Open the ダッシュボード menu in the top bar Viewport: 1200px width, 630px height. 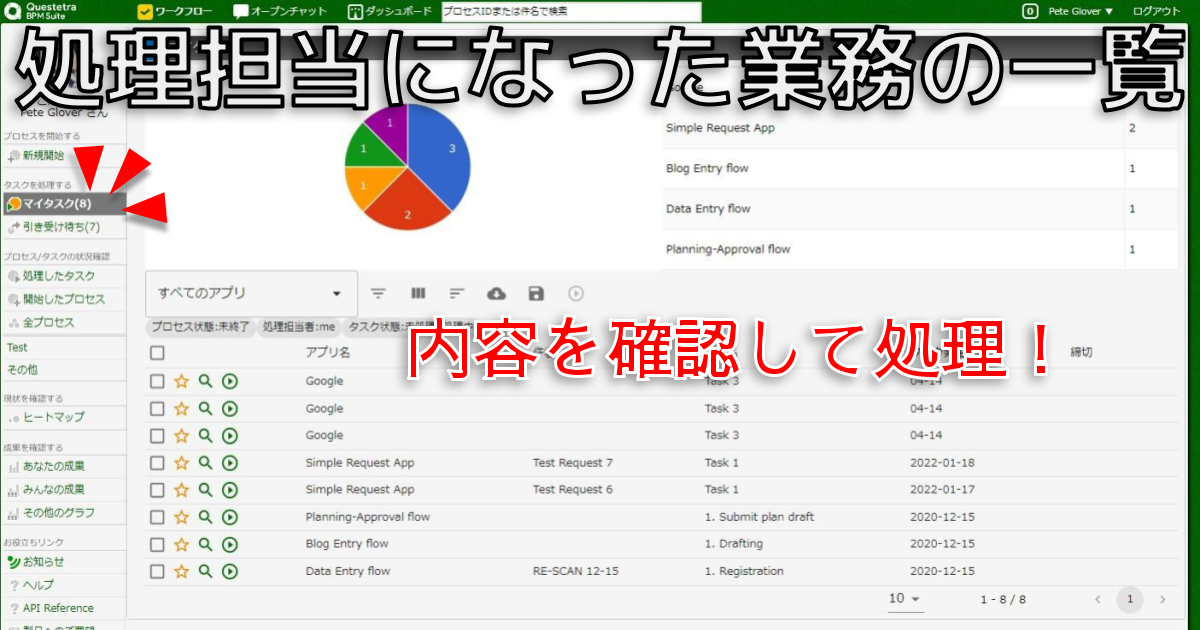391,11
